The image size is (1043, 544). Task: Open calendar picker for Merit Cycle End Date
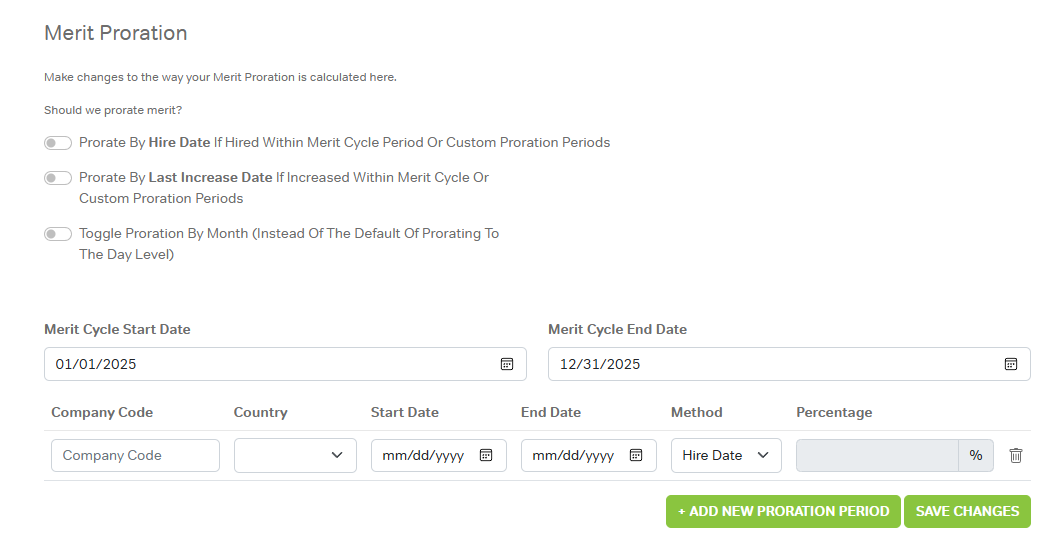coord(1011,364)
